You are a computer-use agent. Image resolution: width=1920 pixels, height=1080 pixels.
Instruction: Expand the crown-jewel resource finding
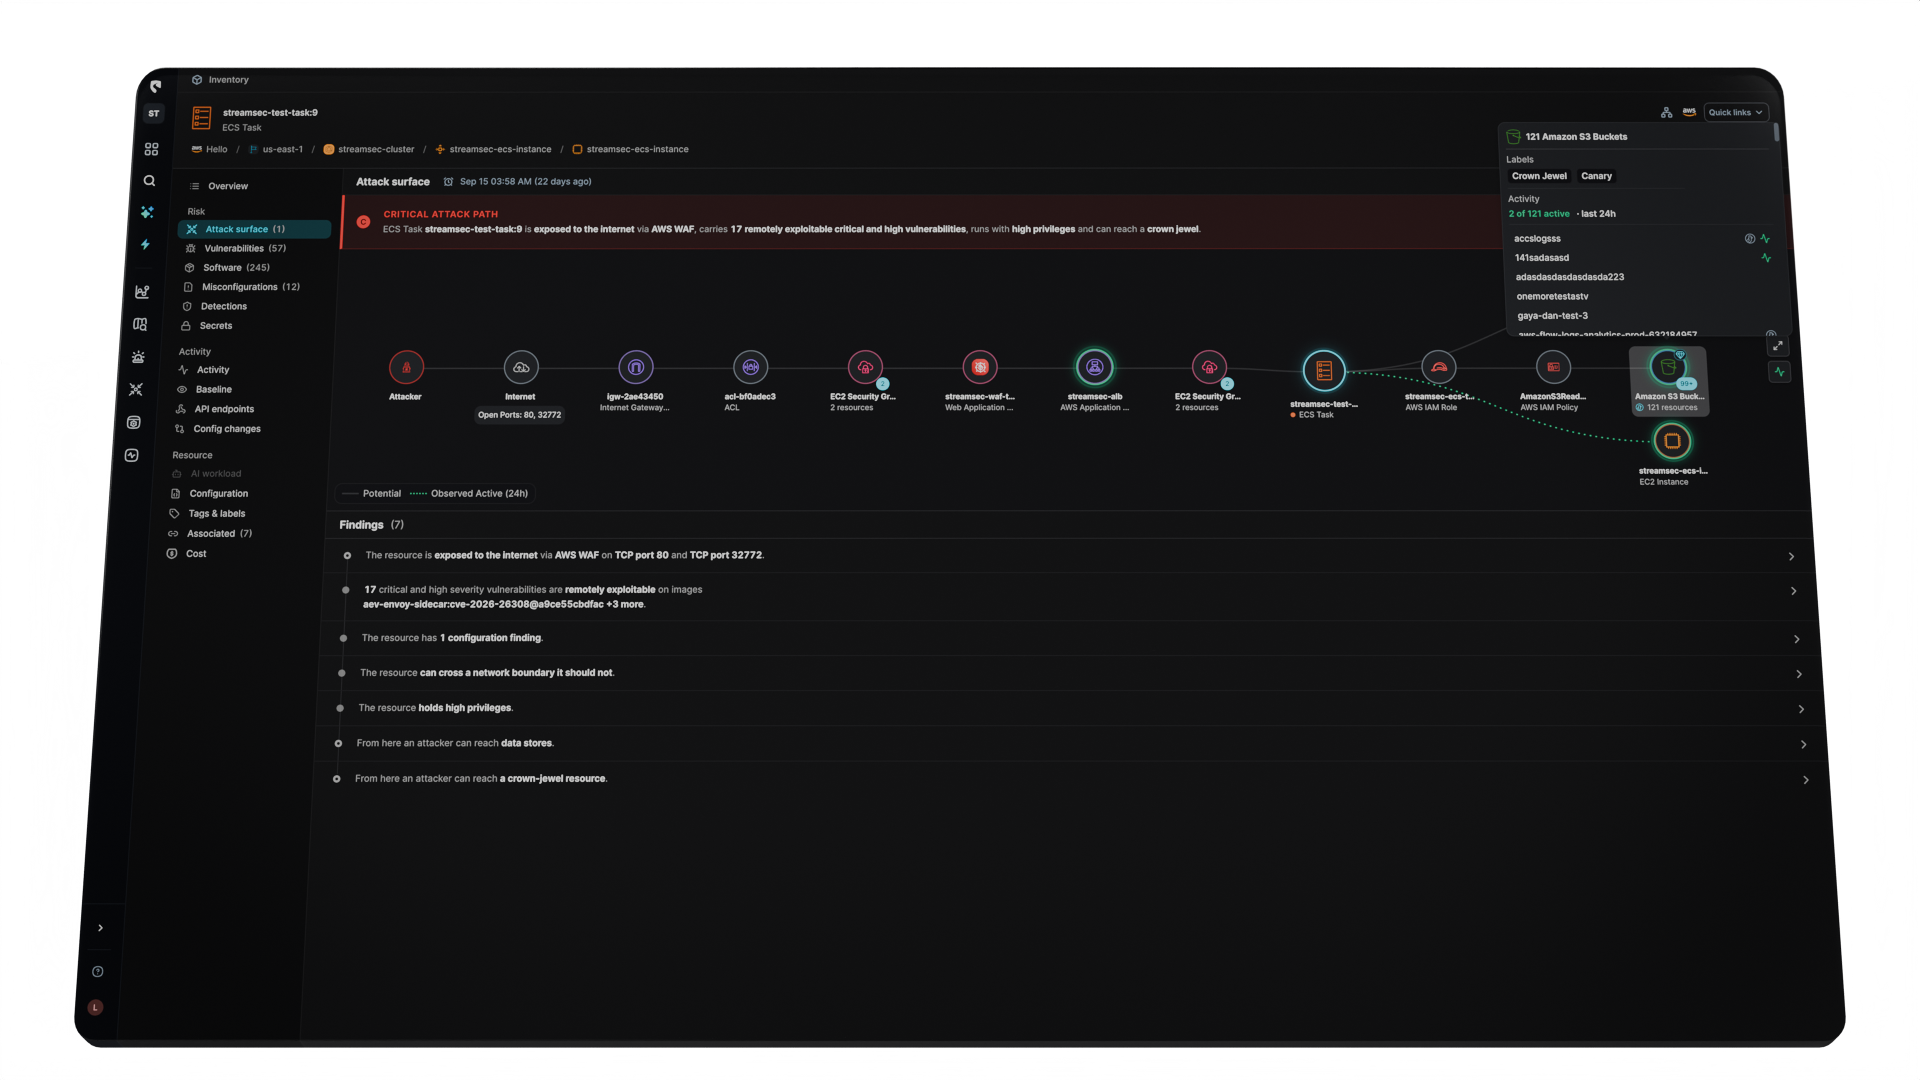click(x=1805, y=780)
